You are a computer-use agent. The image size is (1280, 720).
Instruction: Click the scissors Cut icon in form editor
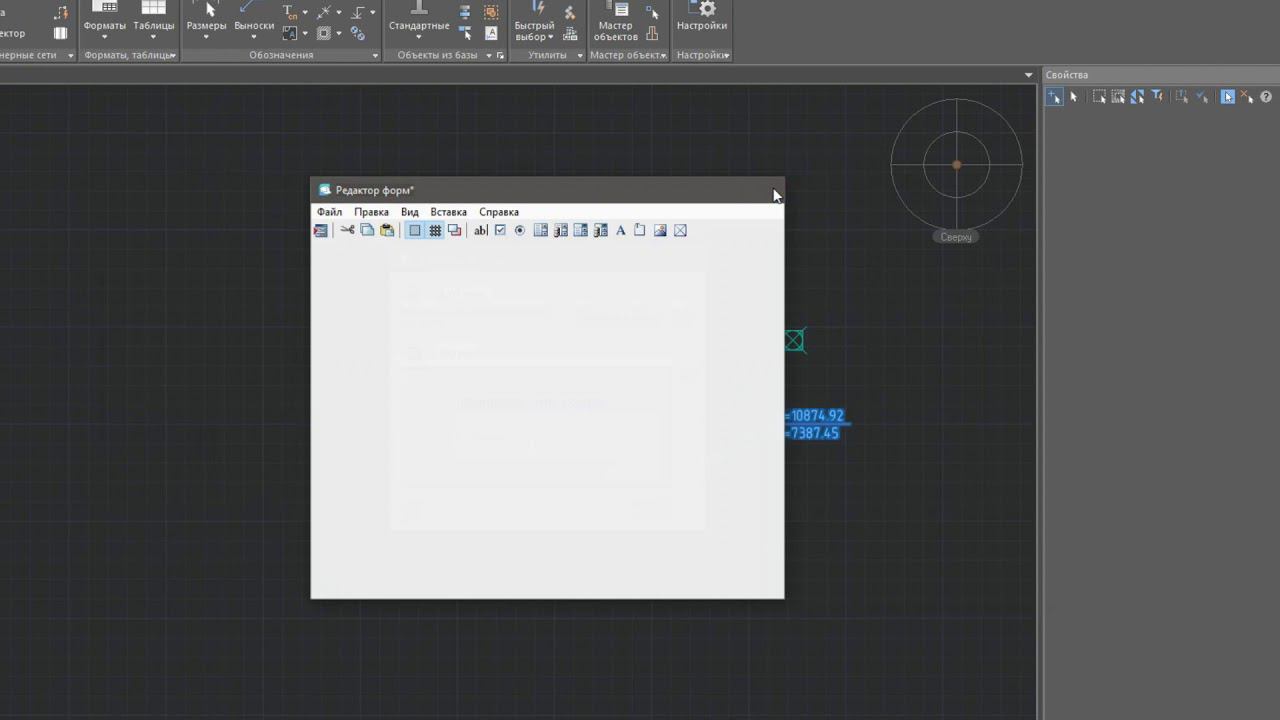pos(347,230)
